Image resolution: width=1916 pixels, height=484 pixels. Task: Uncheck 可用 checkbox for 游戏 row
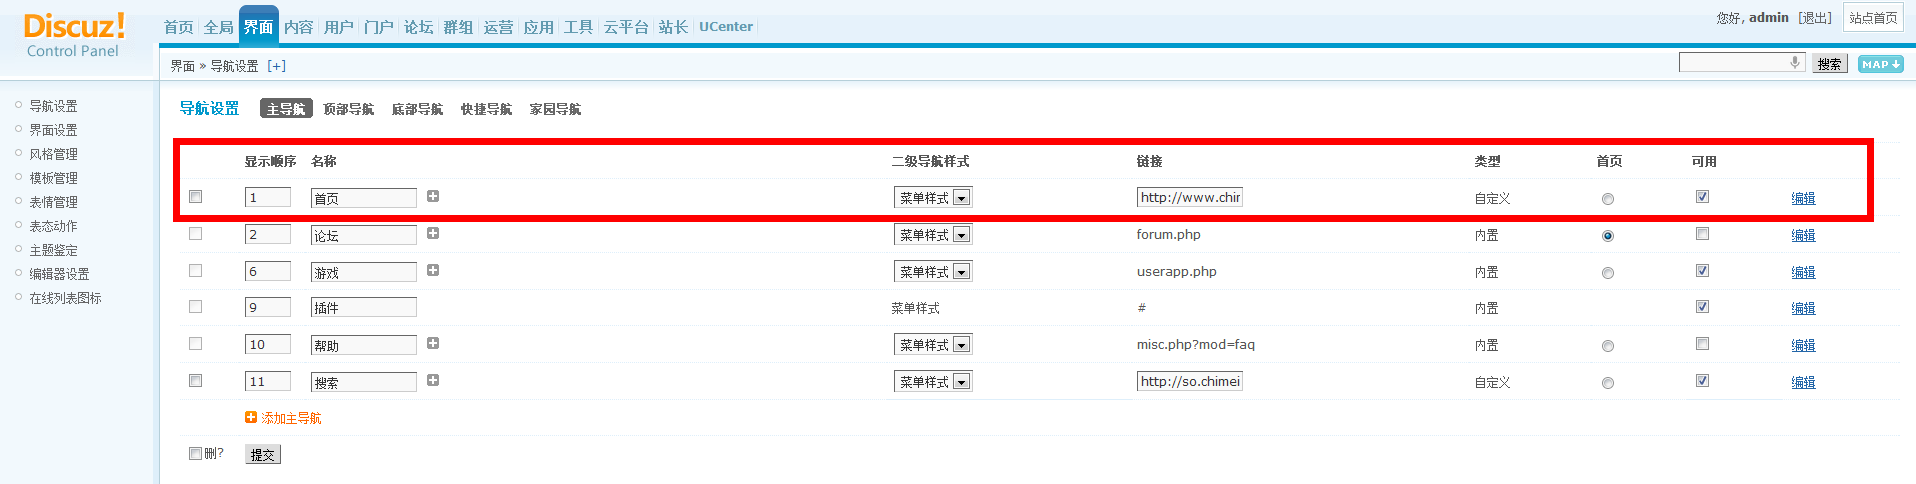pos(1702,271)
